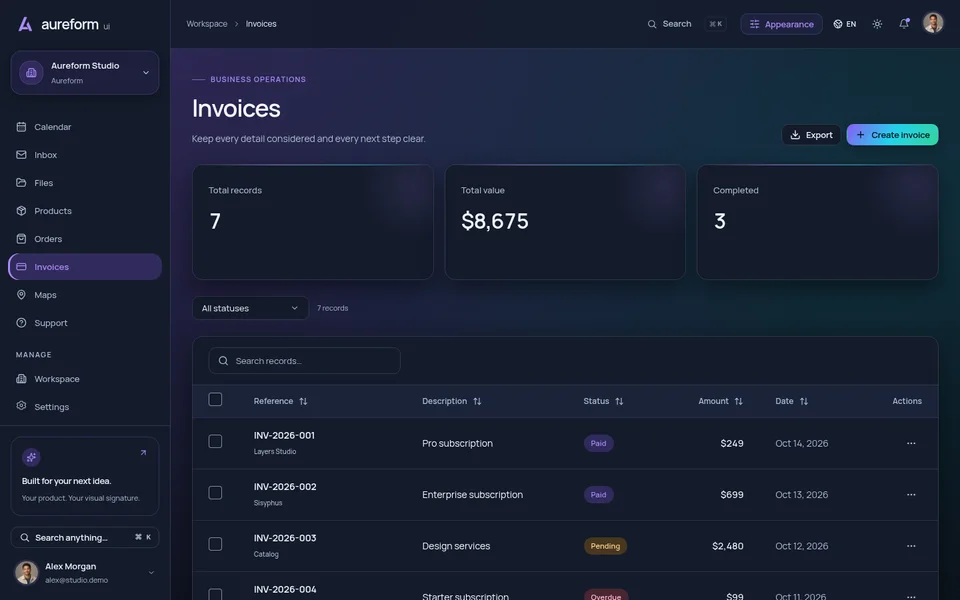
Task: Open Maps in the sidebar
Action: coord(84,295)
